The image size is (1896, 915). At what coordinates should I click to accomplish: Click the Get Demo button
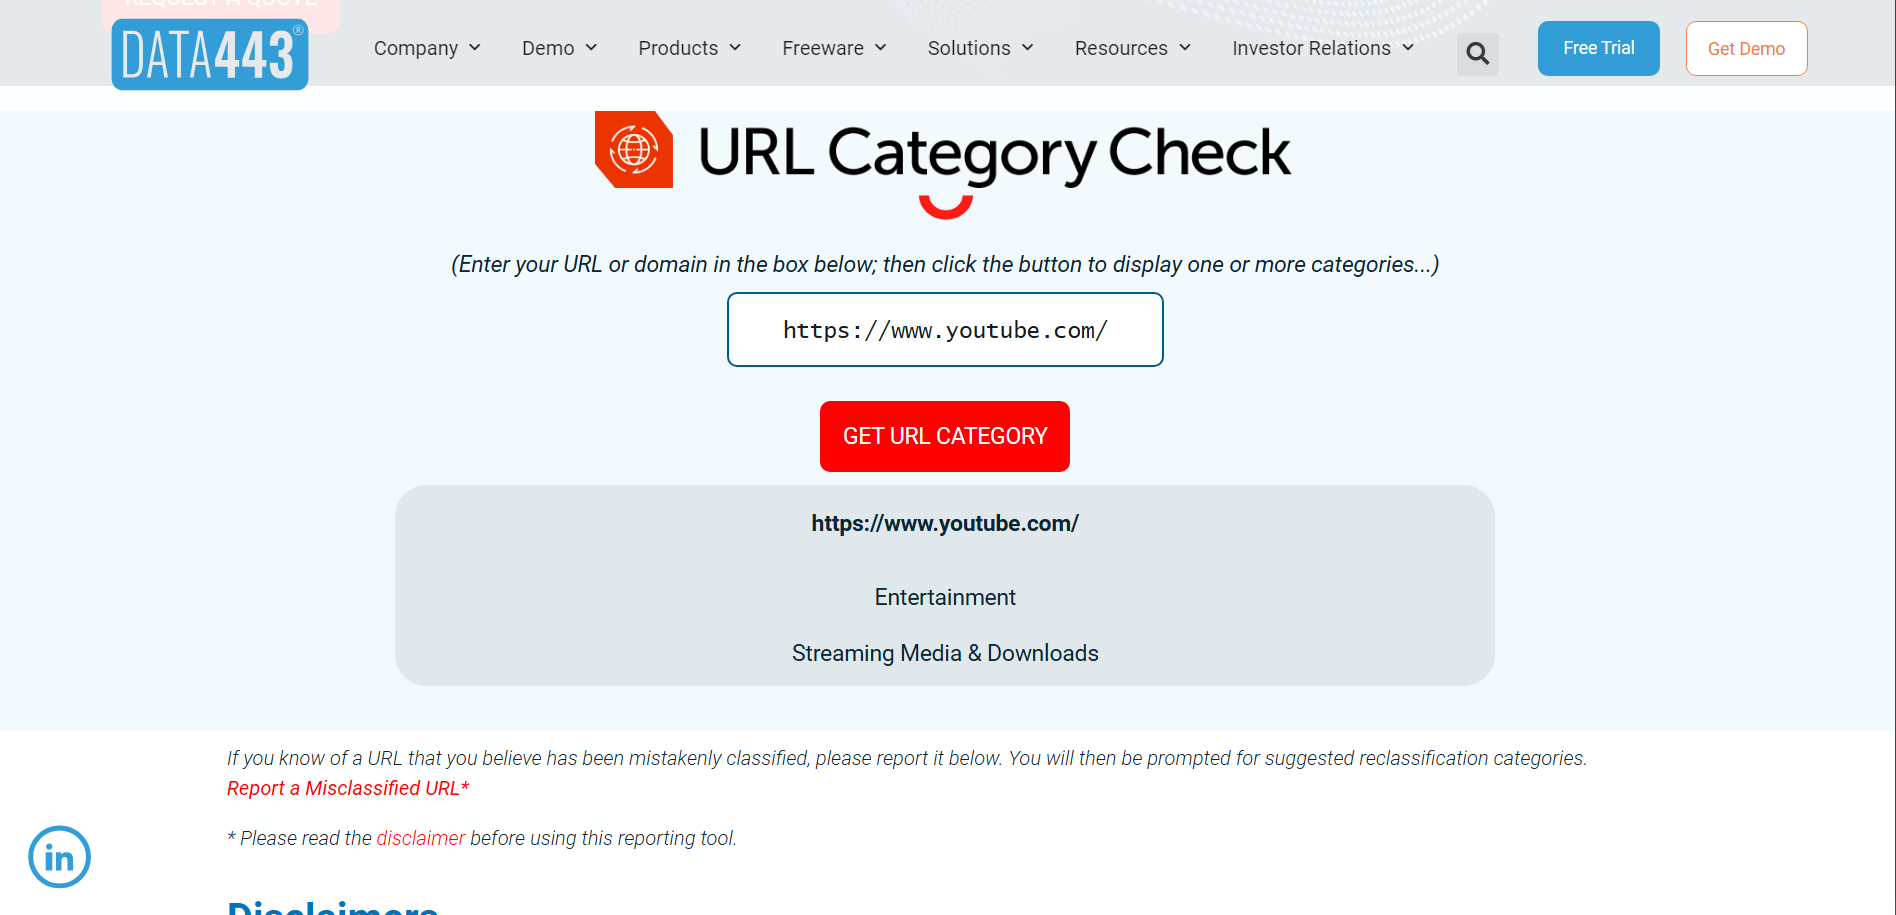[1746, 48]
